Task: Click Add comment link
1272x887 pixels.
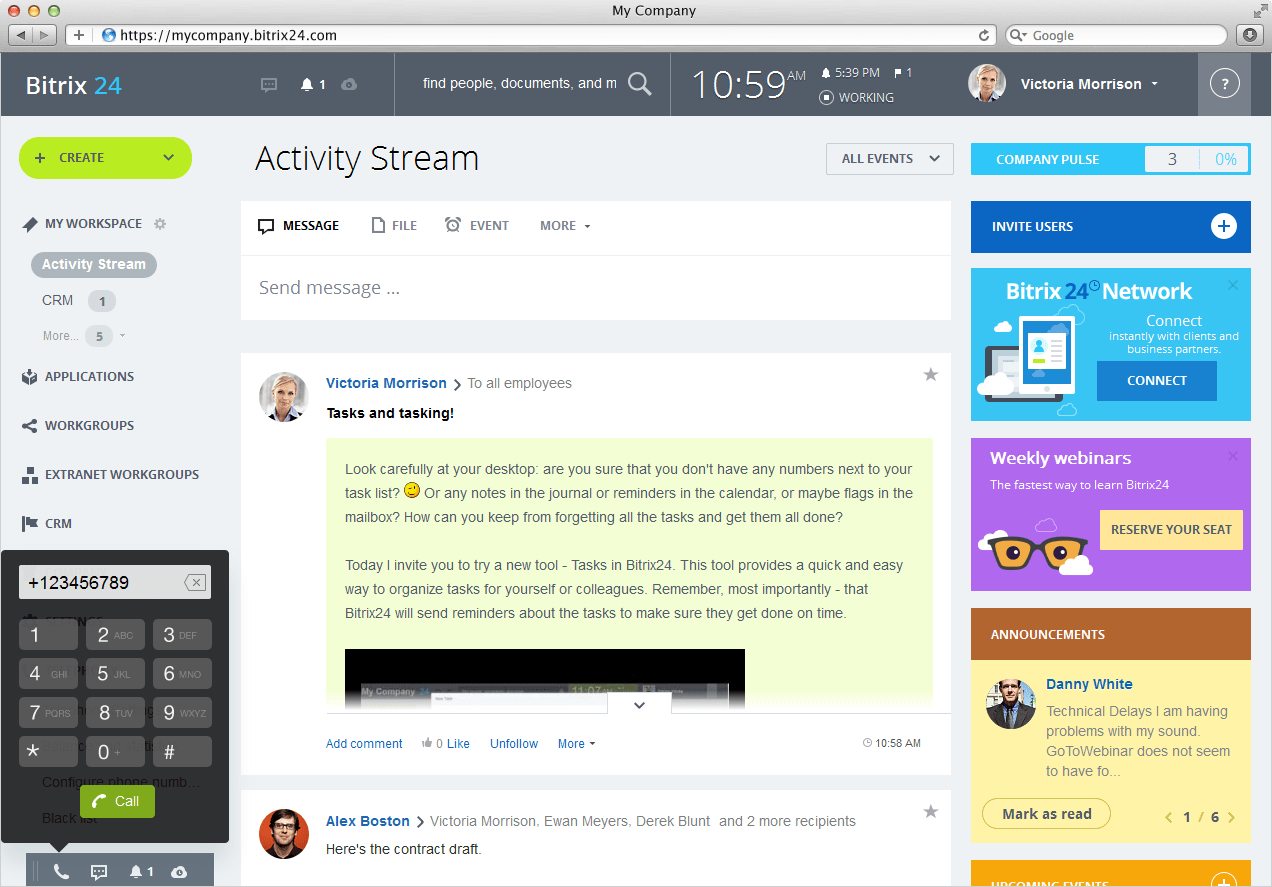Action: pos(364,743)
